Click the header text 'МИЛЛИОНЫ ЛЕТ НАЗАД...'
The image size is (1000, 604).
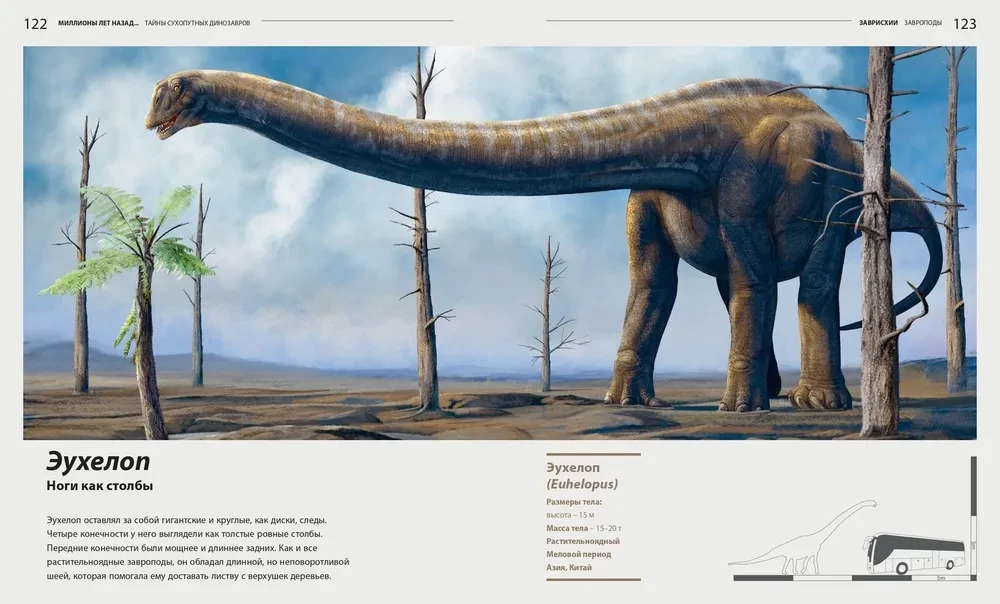coord(98,23)
